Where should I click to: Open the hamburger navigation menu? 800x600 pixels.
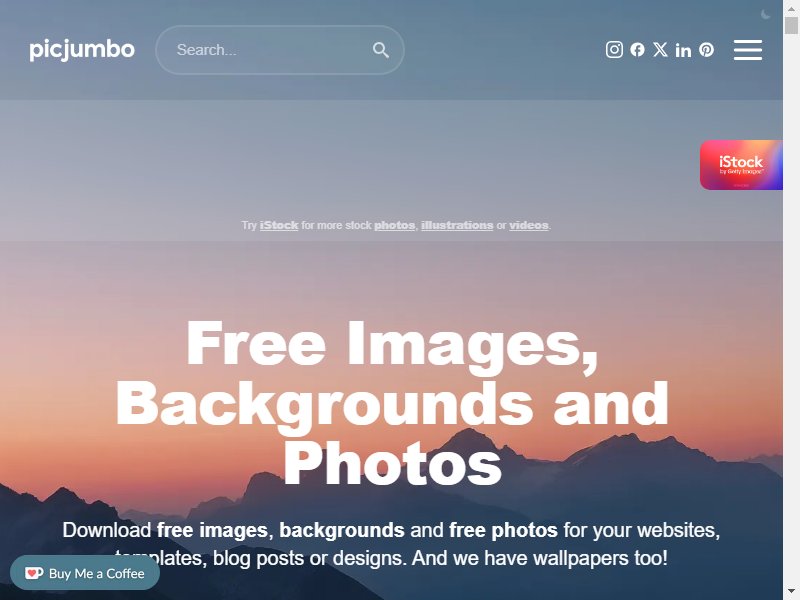(748, 50)
